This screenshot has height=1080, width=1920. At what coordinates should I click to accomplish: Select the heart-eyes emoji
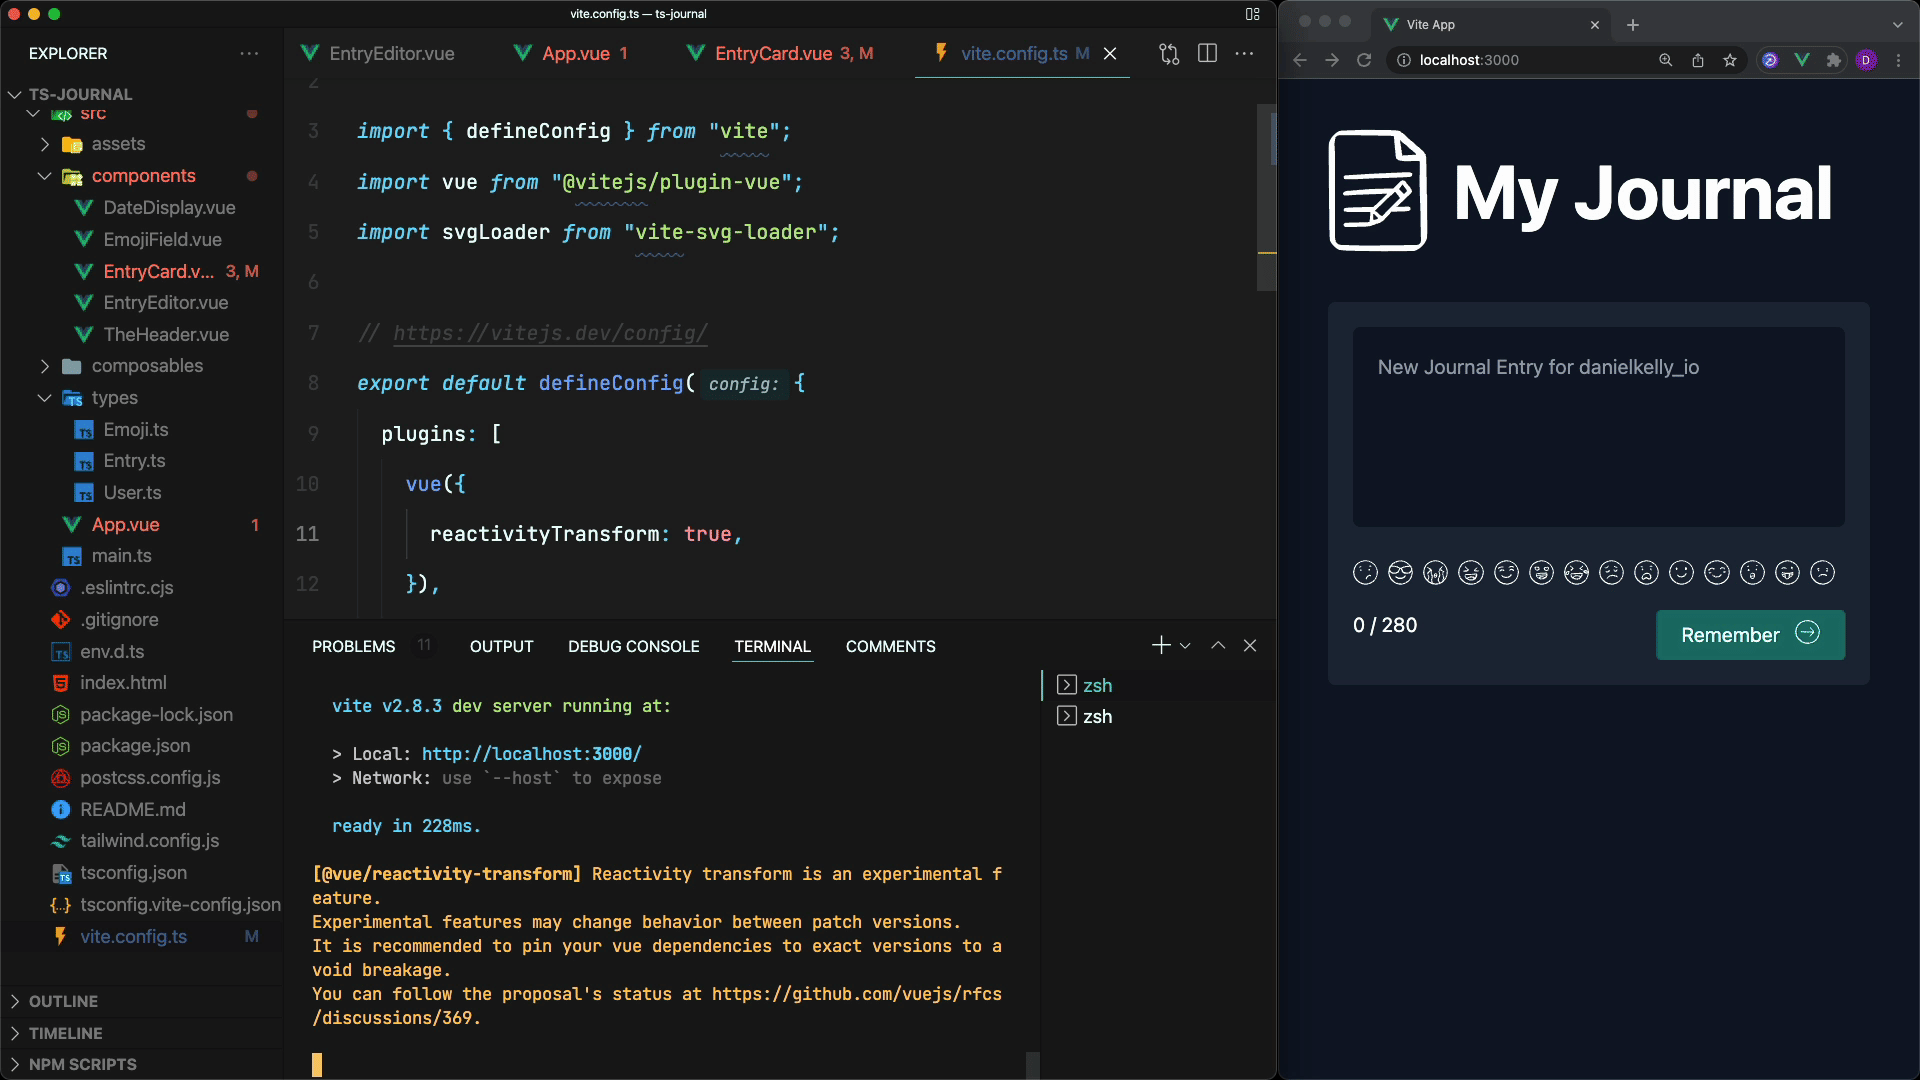coord(1541,572)
